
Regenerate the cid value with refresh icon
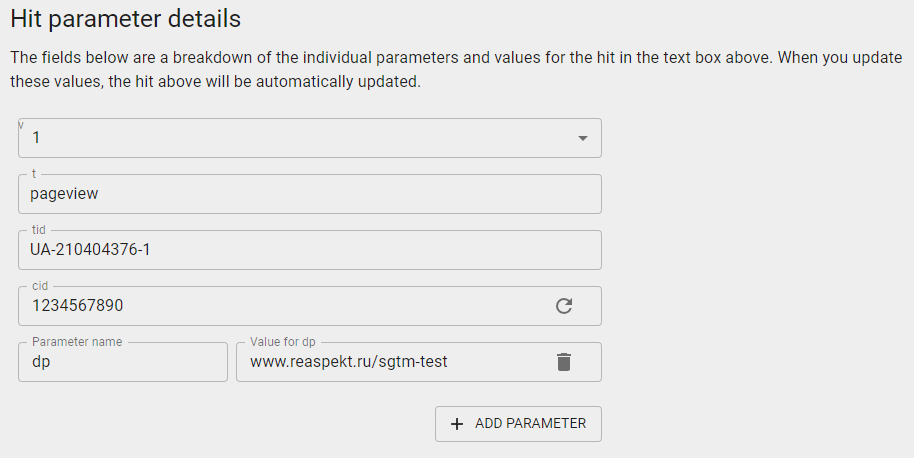pyautogui.click(x=564, y=306)
